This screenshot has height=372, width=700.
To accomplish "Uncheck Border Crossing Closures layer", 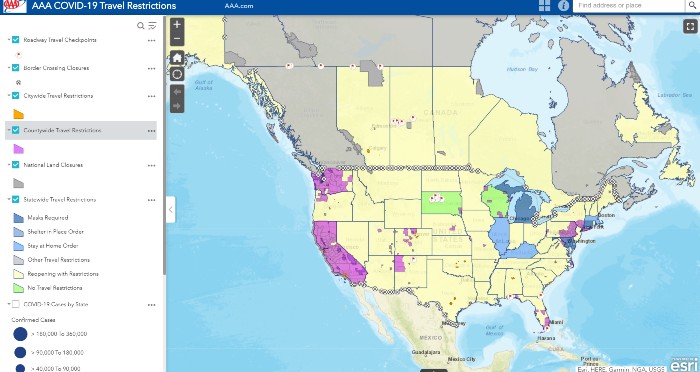I will [x=16, y=68].
